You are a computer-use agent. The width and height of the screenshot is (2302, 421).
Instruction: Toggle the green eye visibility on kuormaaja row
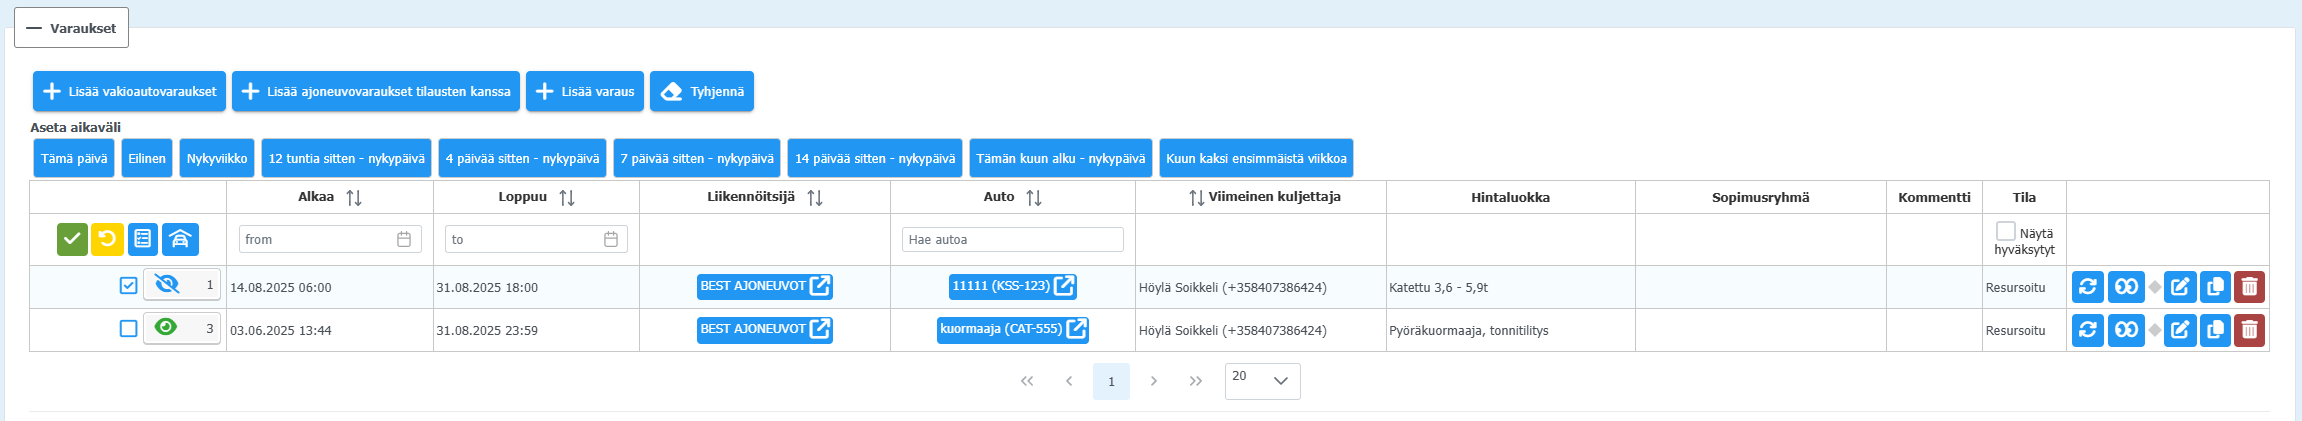(x=166, y=327)
